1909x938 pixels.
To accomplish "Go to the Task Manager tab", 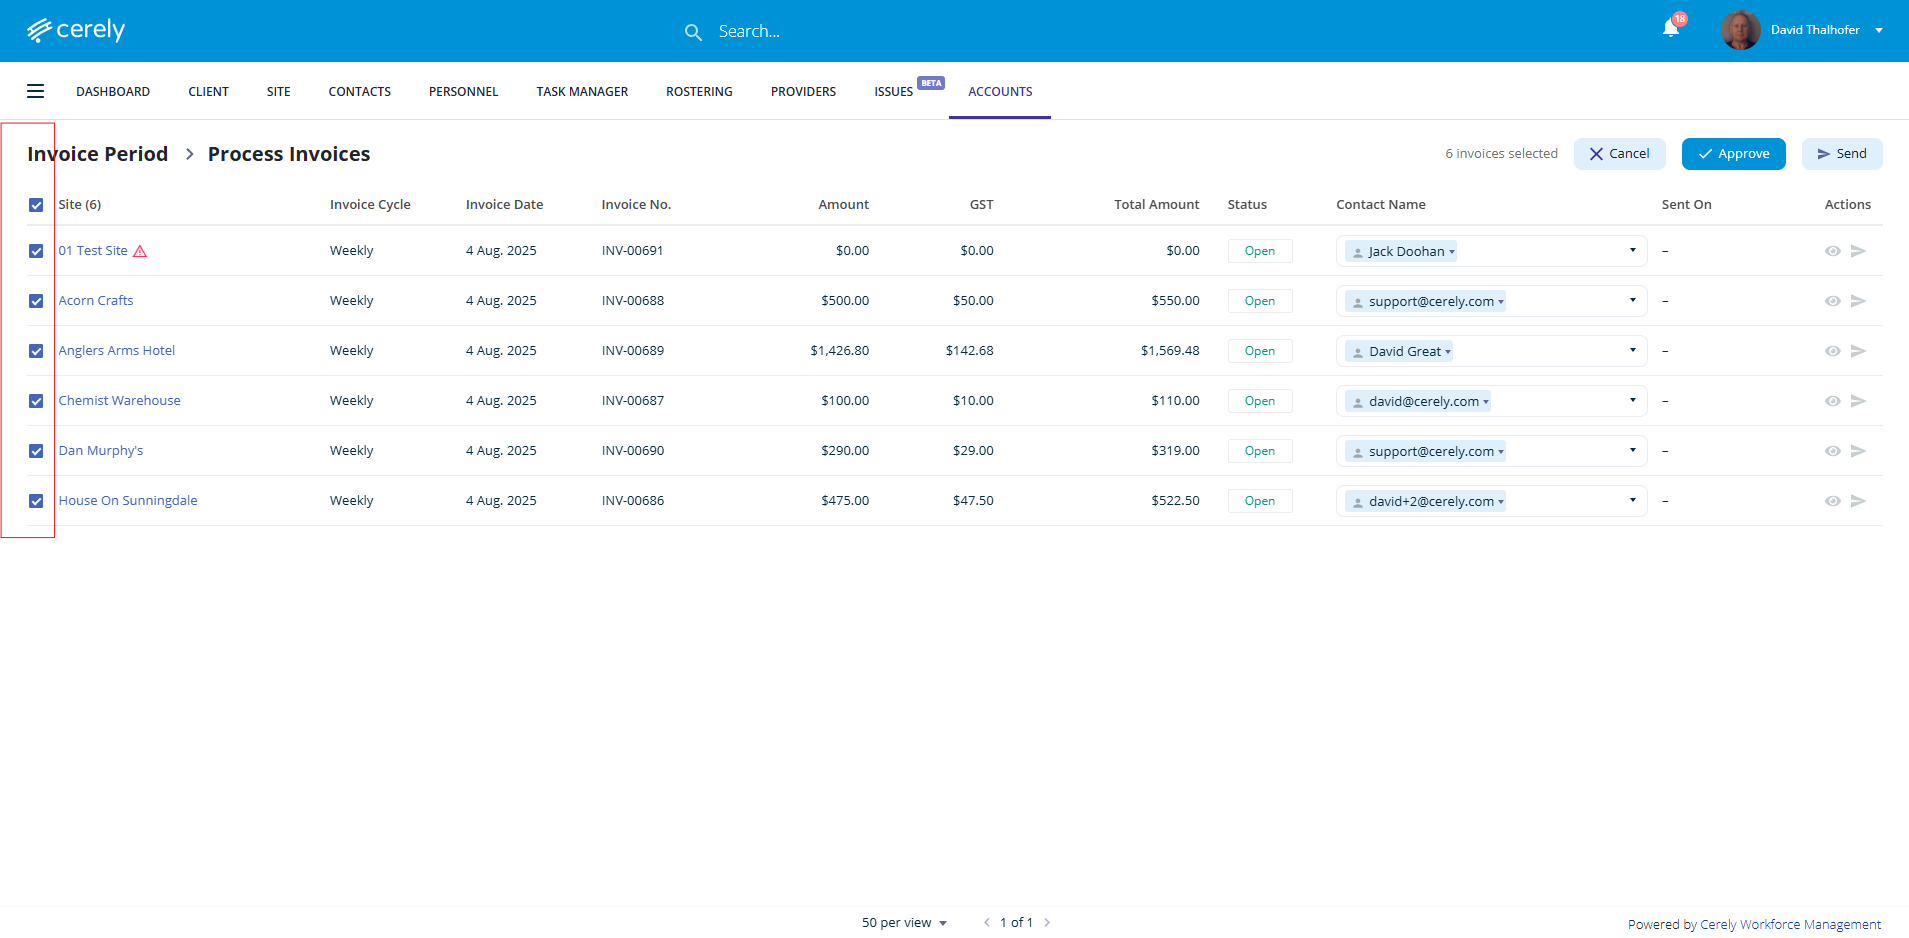I will 582,92.
